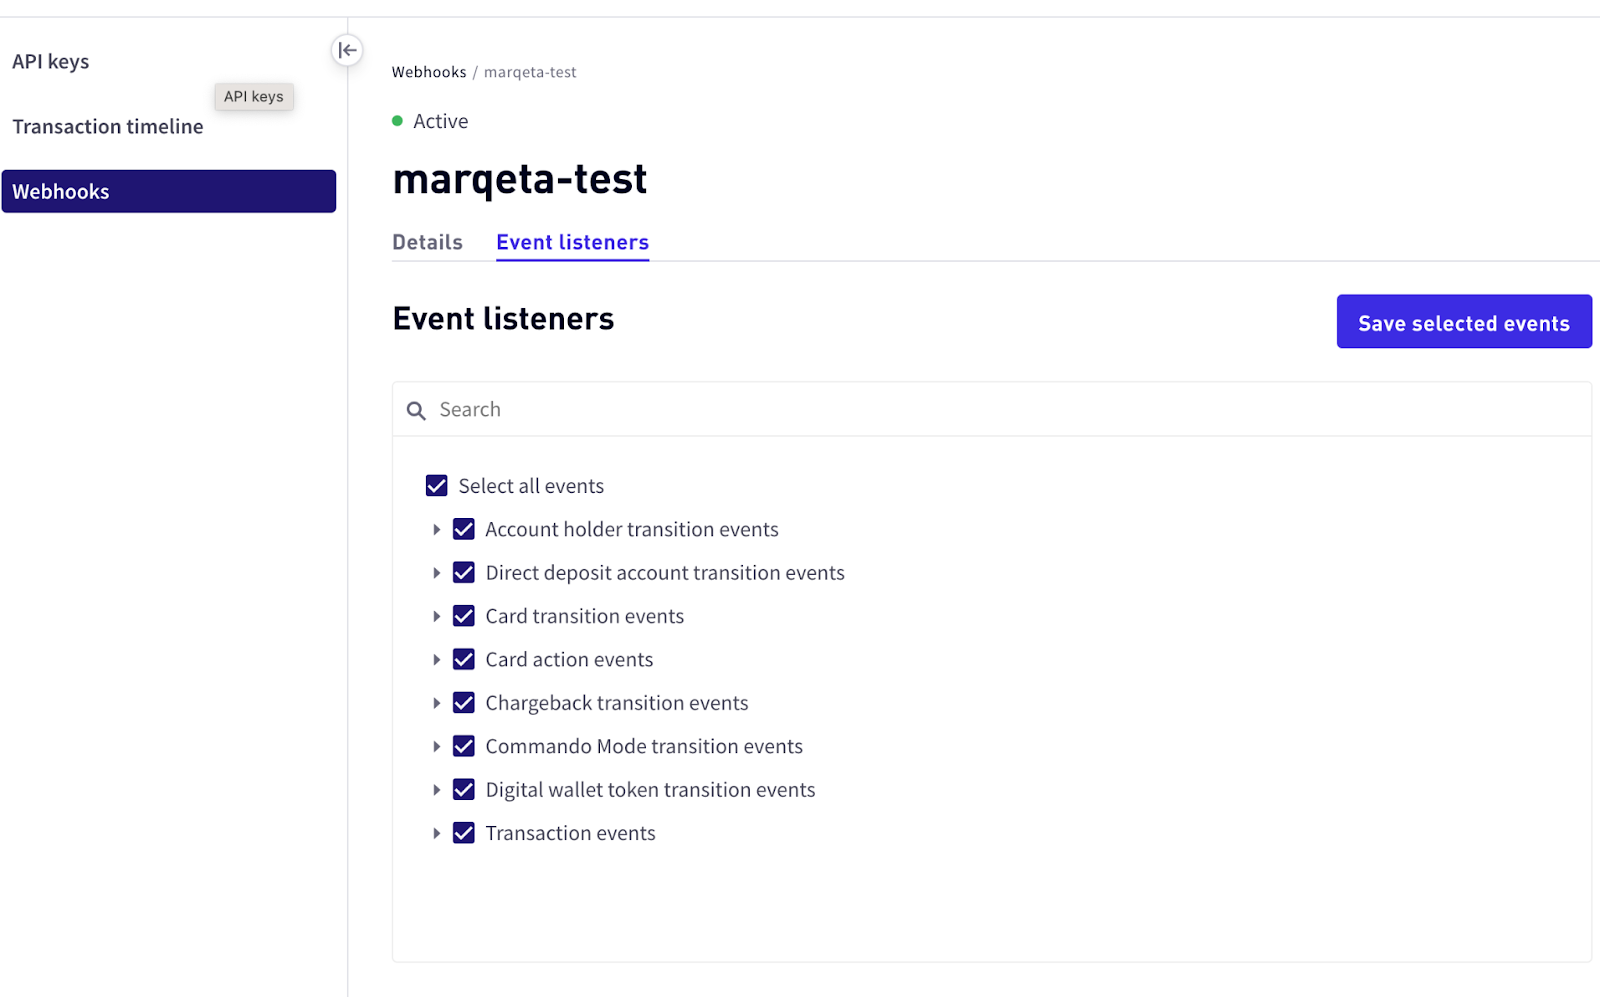Go to Webhooks via the breadcrumb

coord(429,72)
